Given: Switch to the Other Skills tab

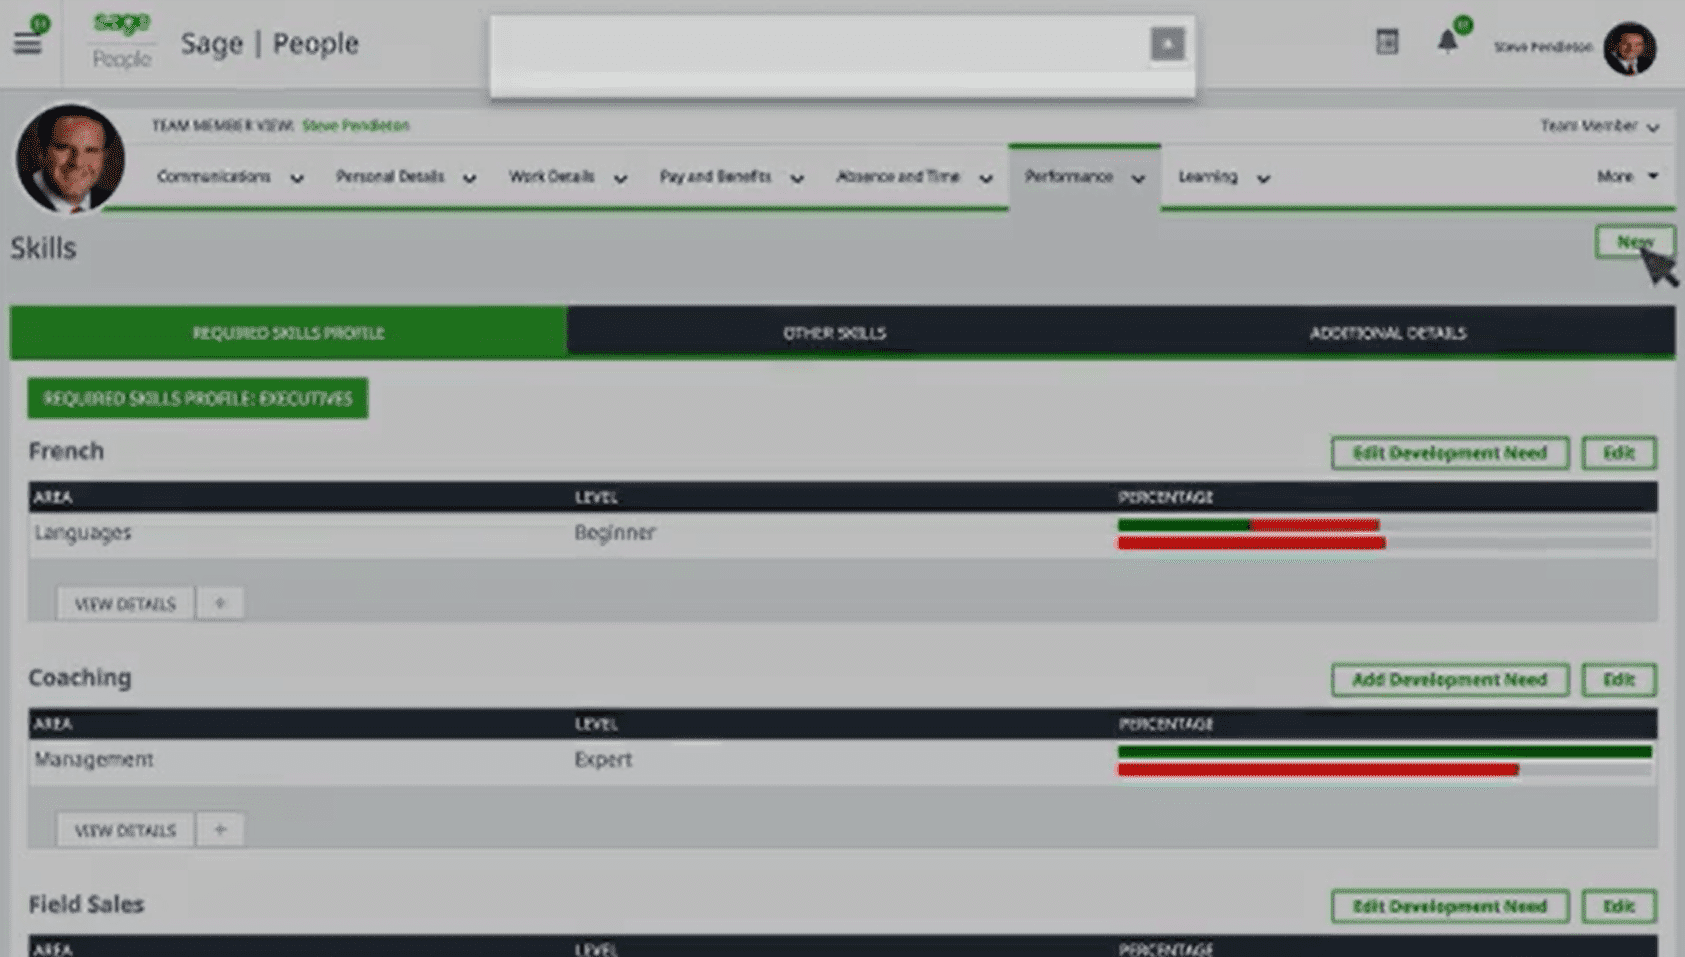Looking at the screenshot, I should point(834,333).
